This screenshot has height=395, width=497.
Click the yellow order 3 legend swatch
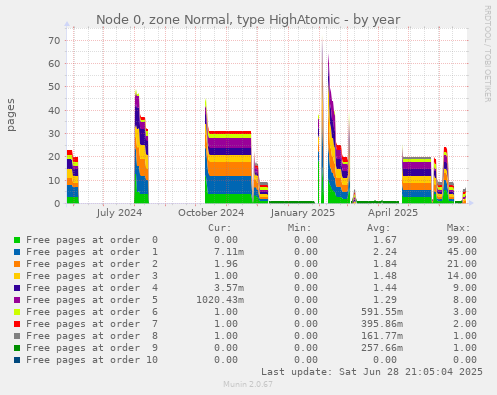(x=17, y=276)
